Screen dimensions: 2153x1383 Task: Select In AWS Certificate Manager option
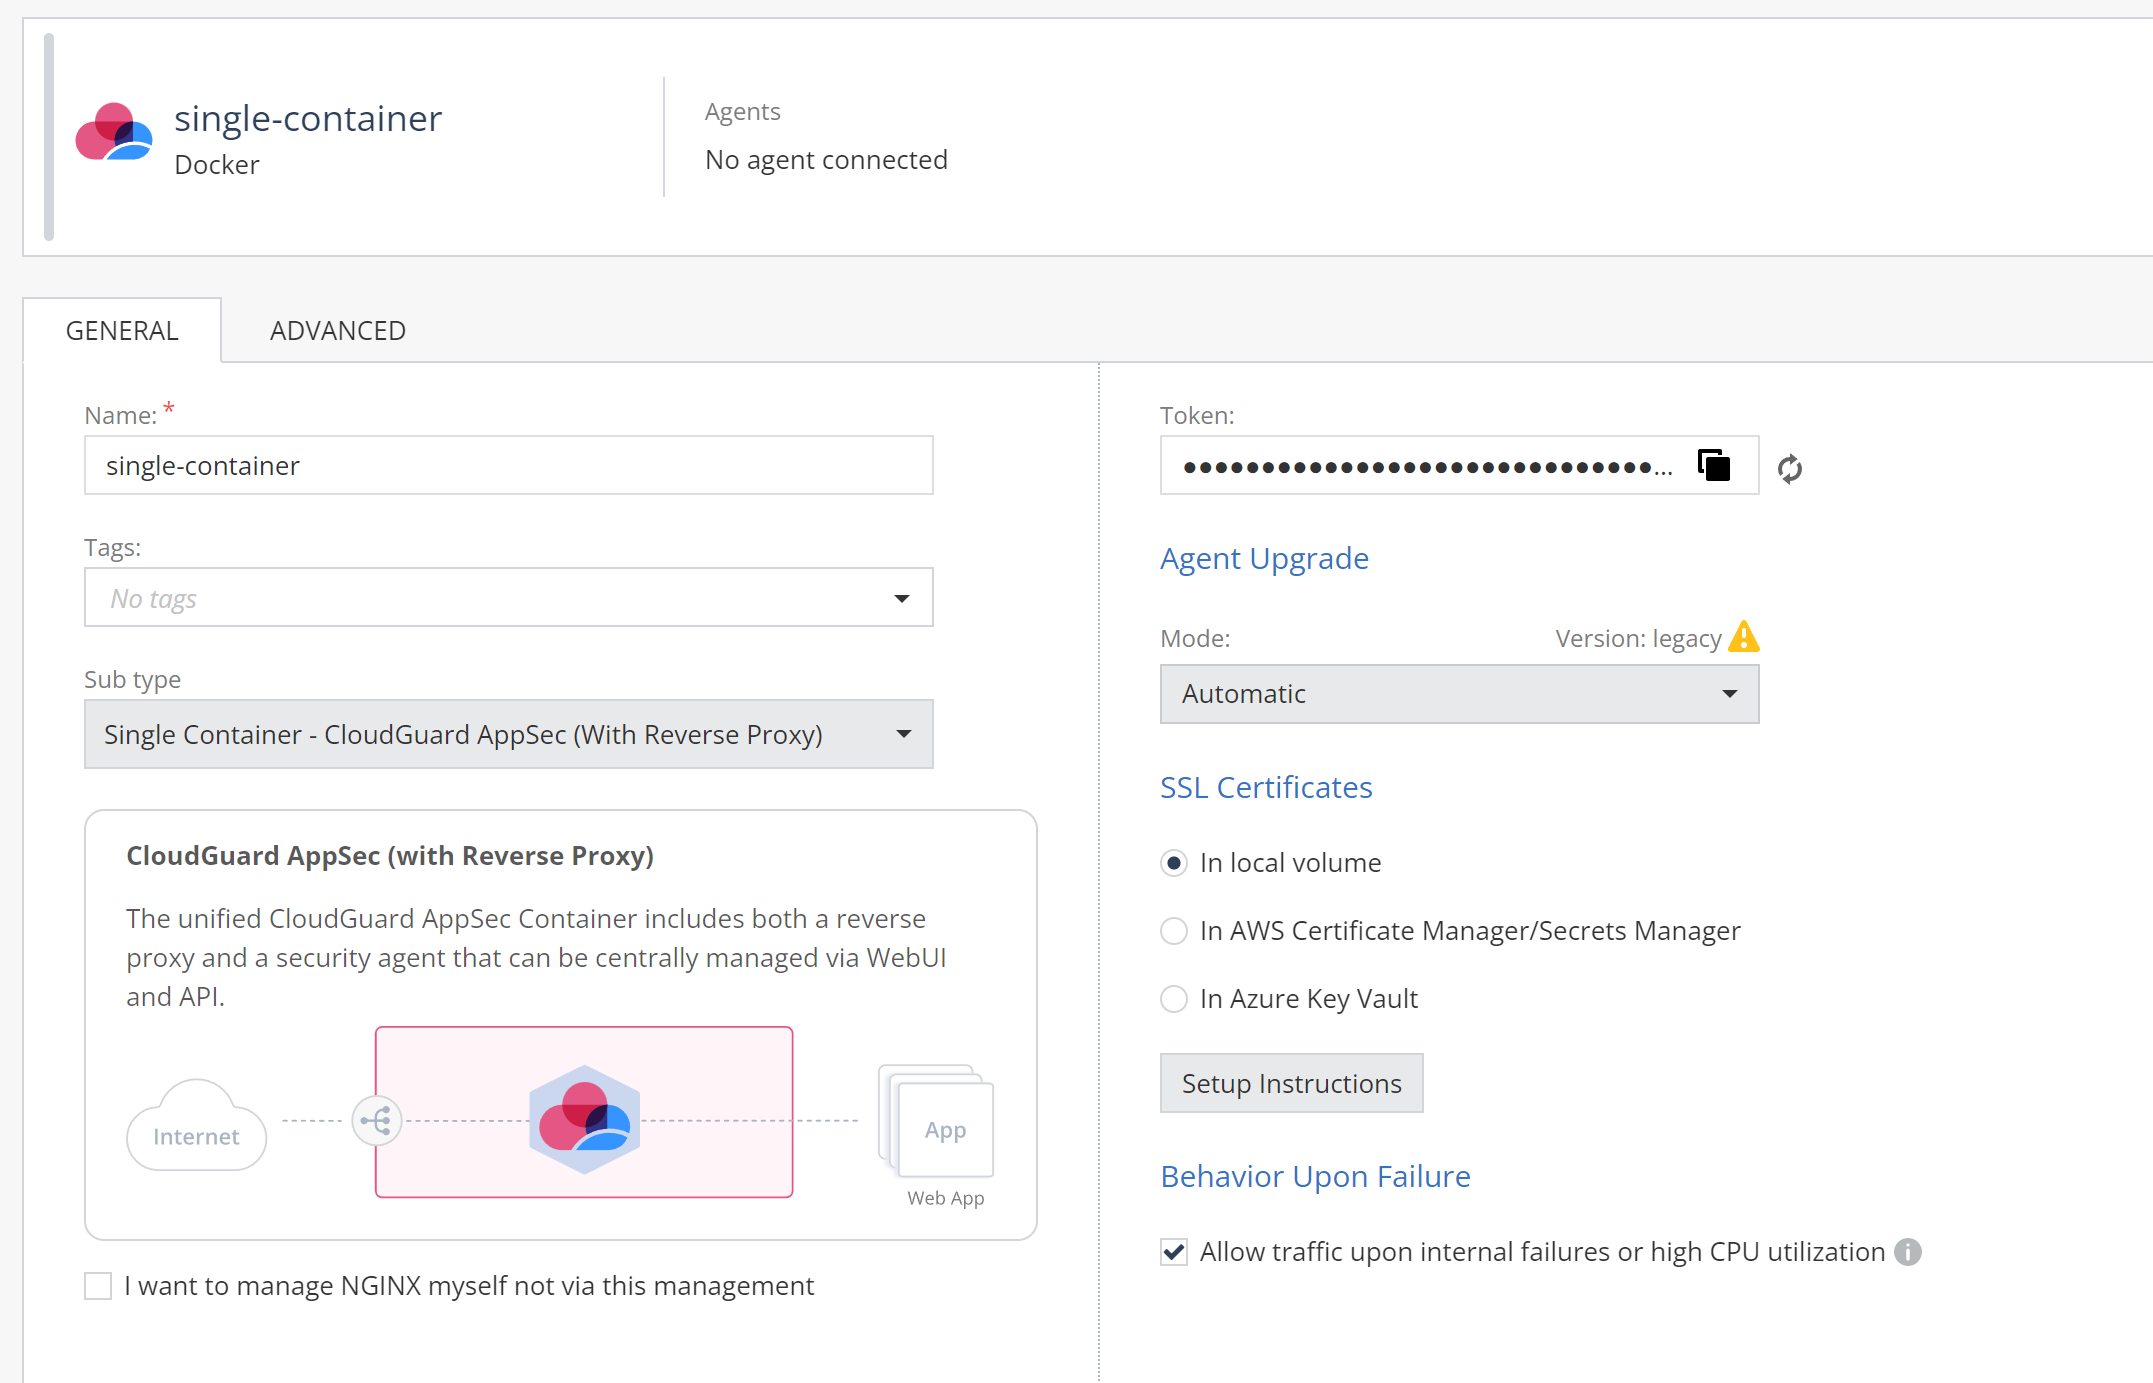tap(1174, 931)
